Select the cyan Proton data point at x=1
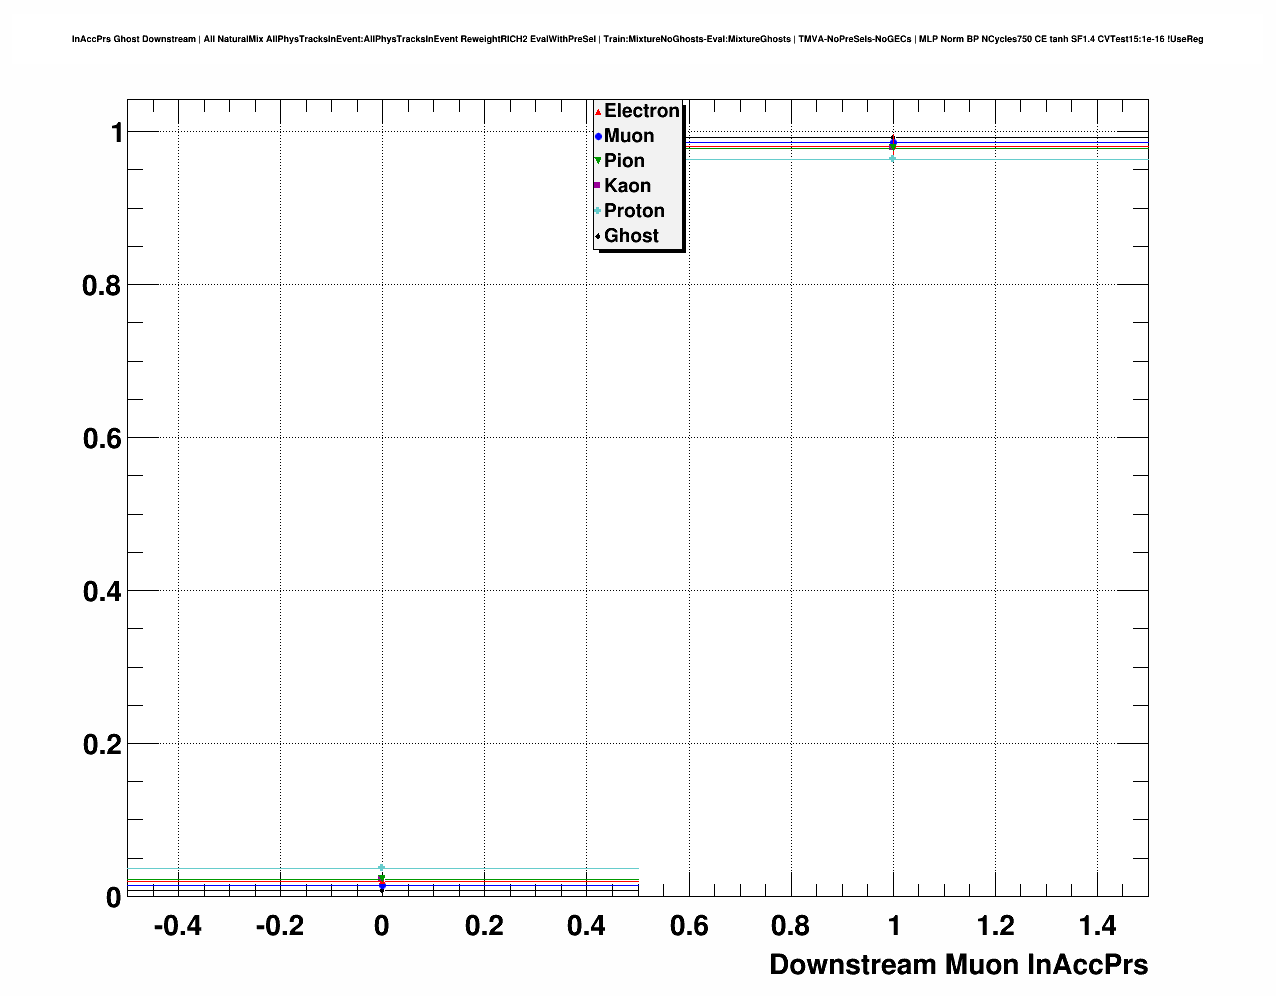 [892, 158]
